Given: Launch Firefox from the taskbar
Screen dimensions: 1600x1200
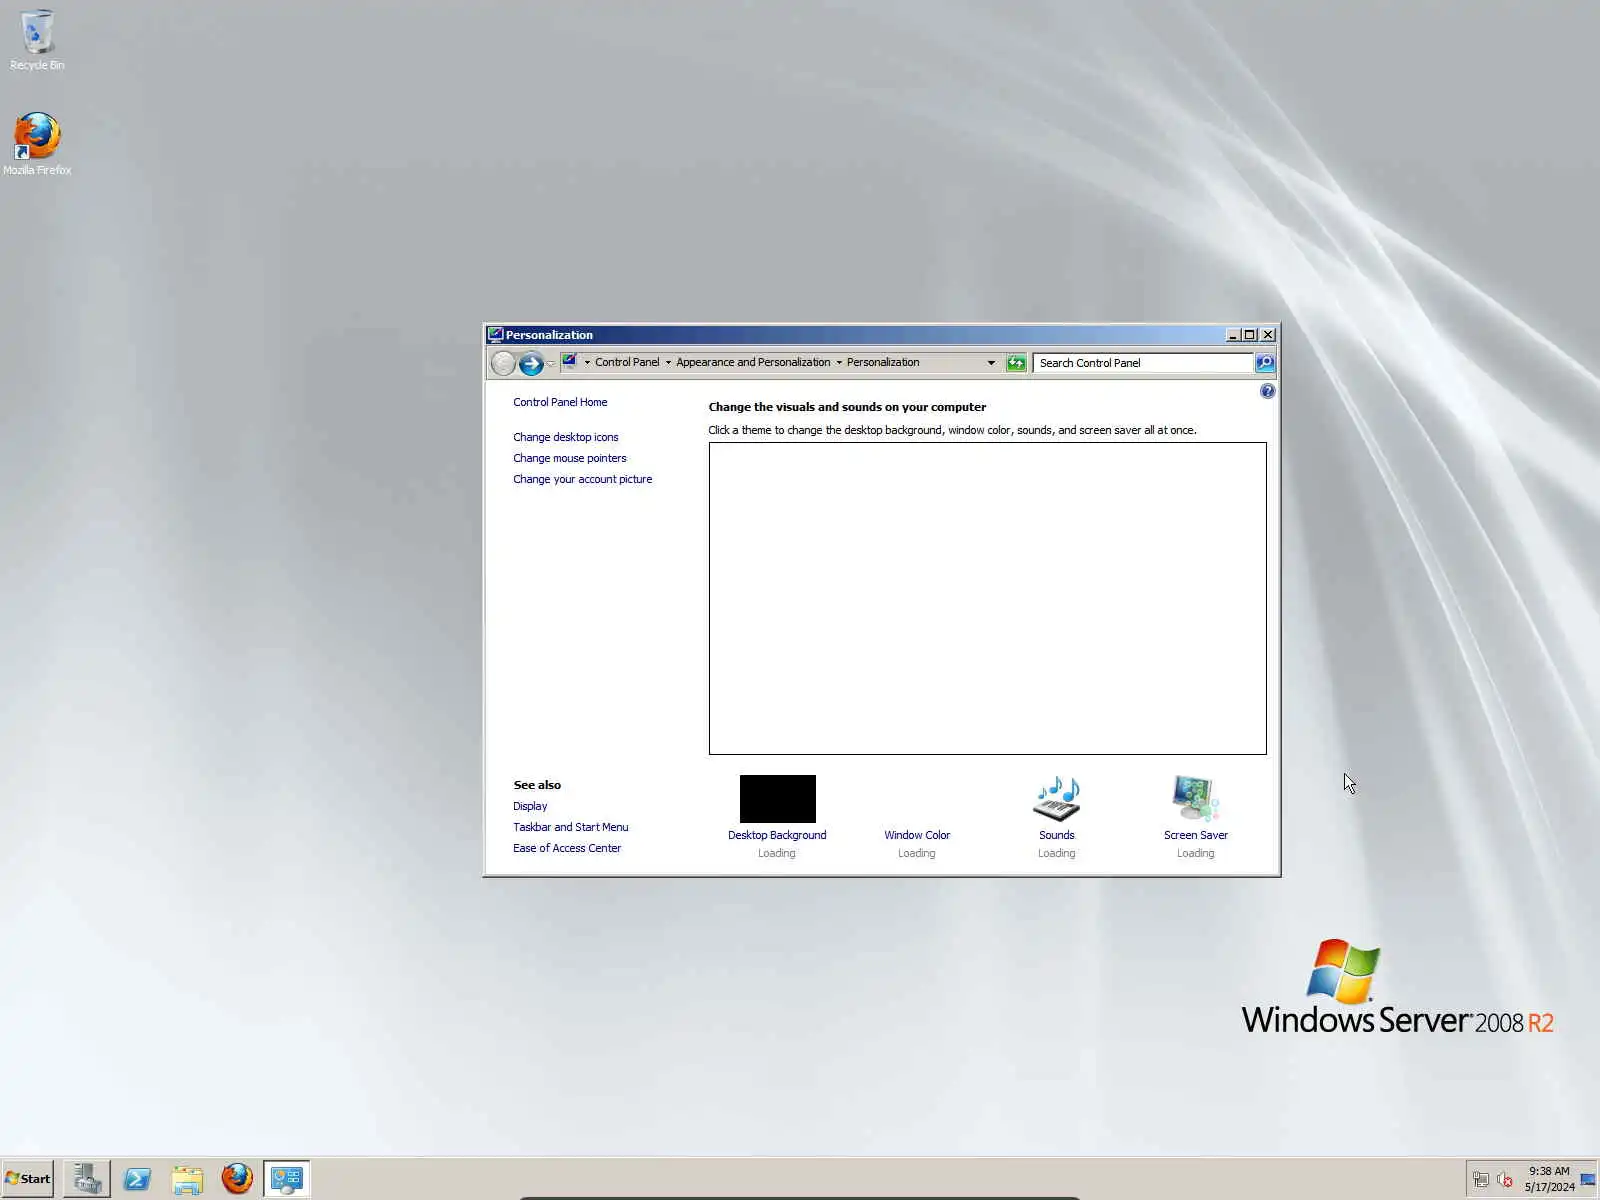Looking at the screenshot, I should (237, 1179).
